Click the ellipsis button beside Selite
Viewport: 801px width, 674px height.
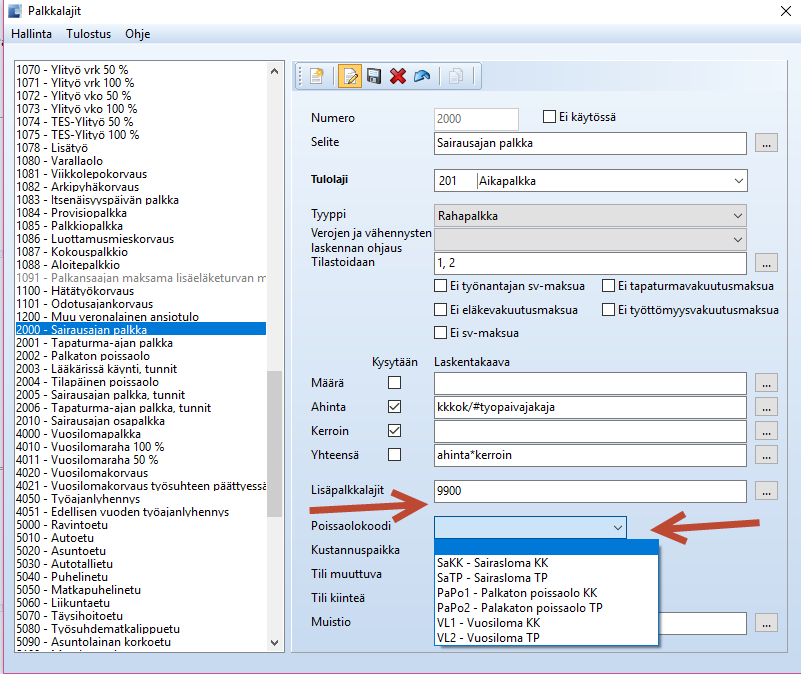[766, 143]
